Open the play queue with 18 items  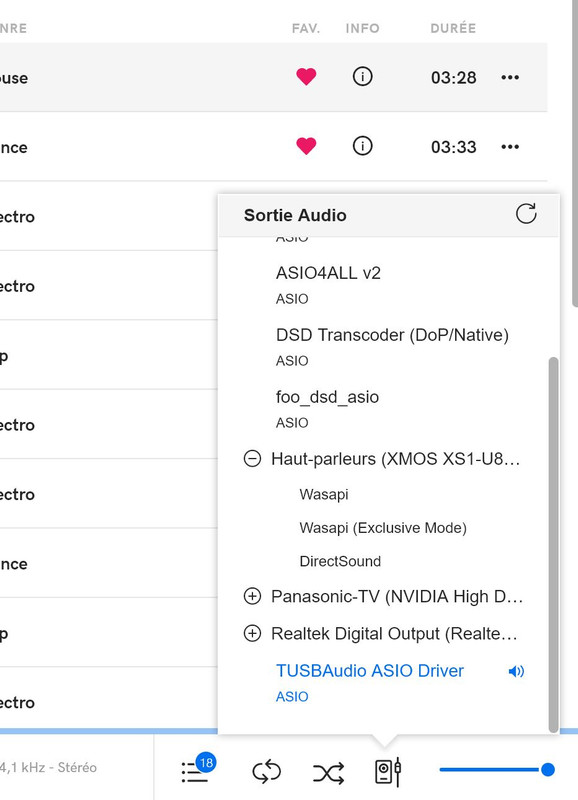pos(197,768)
